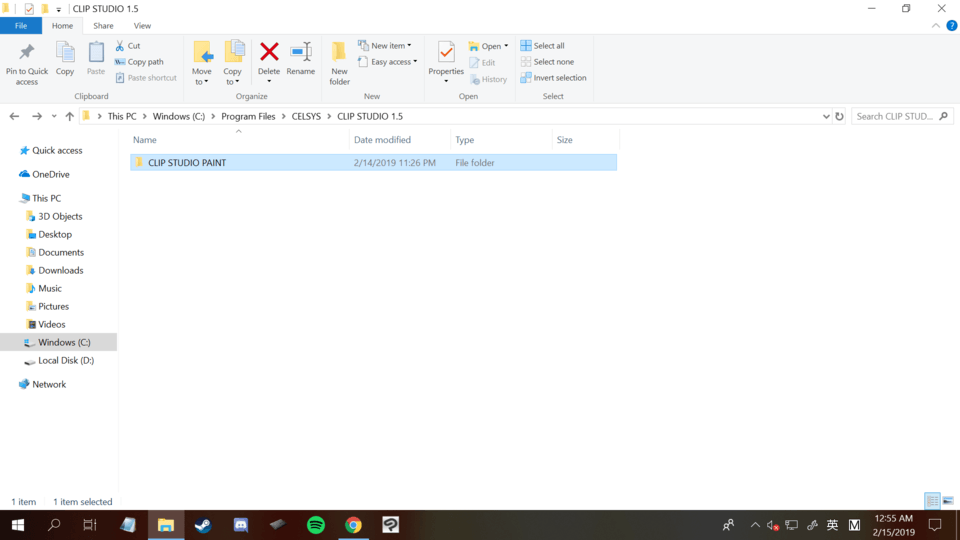Viewport: 960px width, 540px height.
Task: Select Downloads in navigation pane
Action: tap(61, 270)
